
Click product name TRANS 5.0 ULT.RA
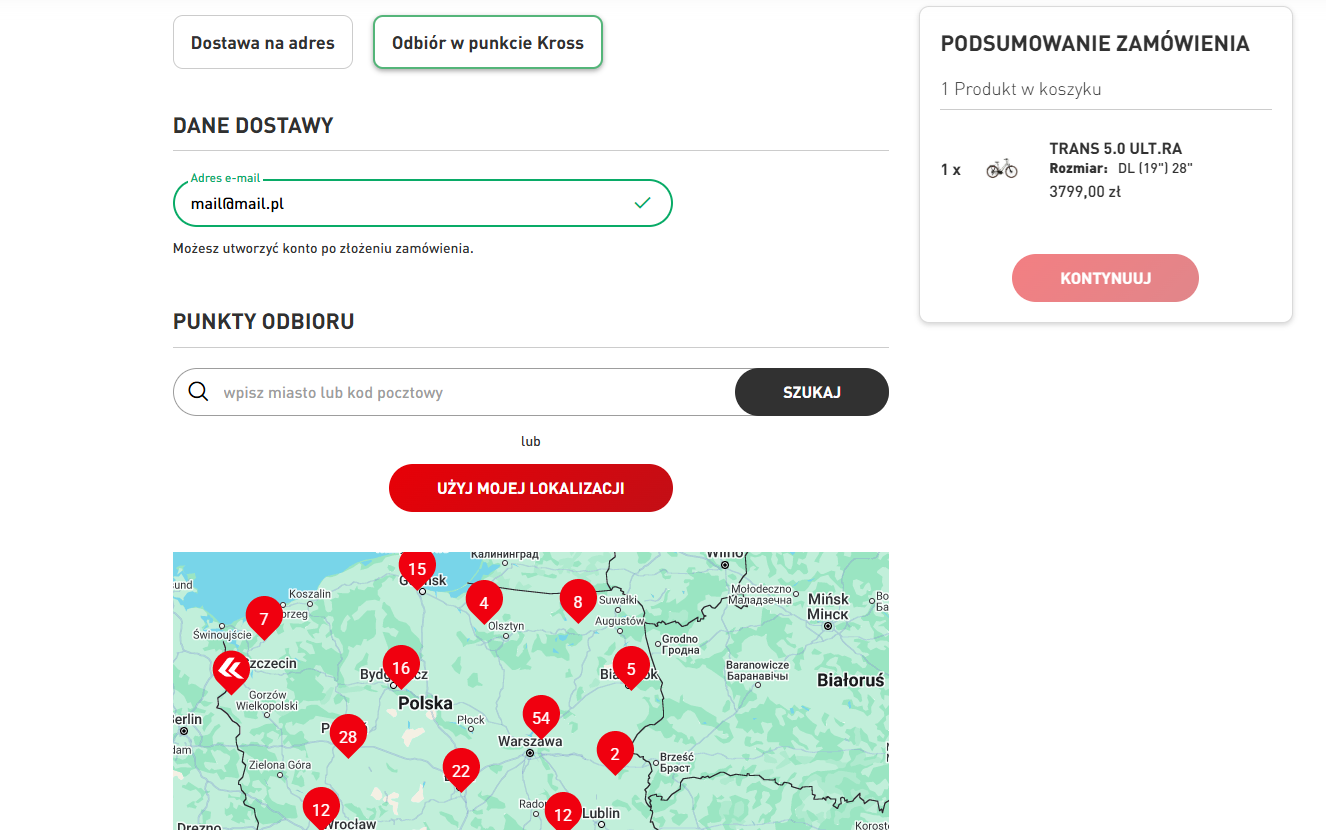coord(1116,149)
